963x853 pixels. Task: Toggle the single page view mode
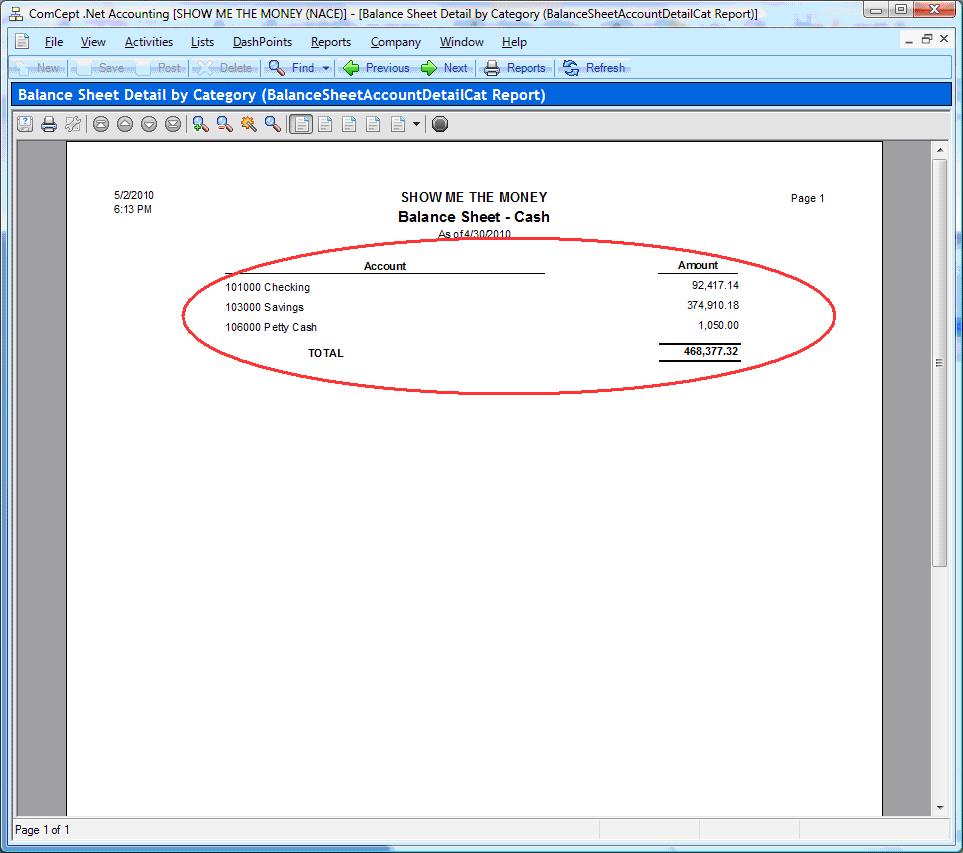301,124
